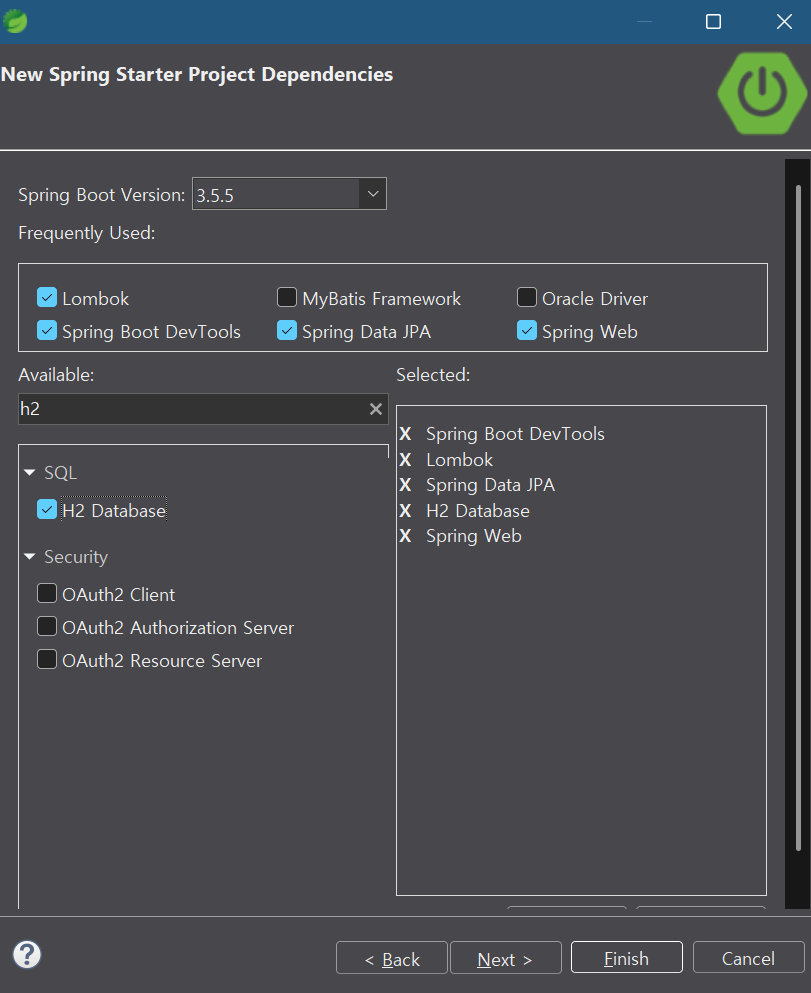Remove Lombok from the Selected list via X
The image size is (811, 993).
coord(405,460)
